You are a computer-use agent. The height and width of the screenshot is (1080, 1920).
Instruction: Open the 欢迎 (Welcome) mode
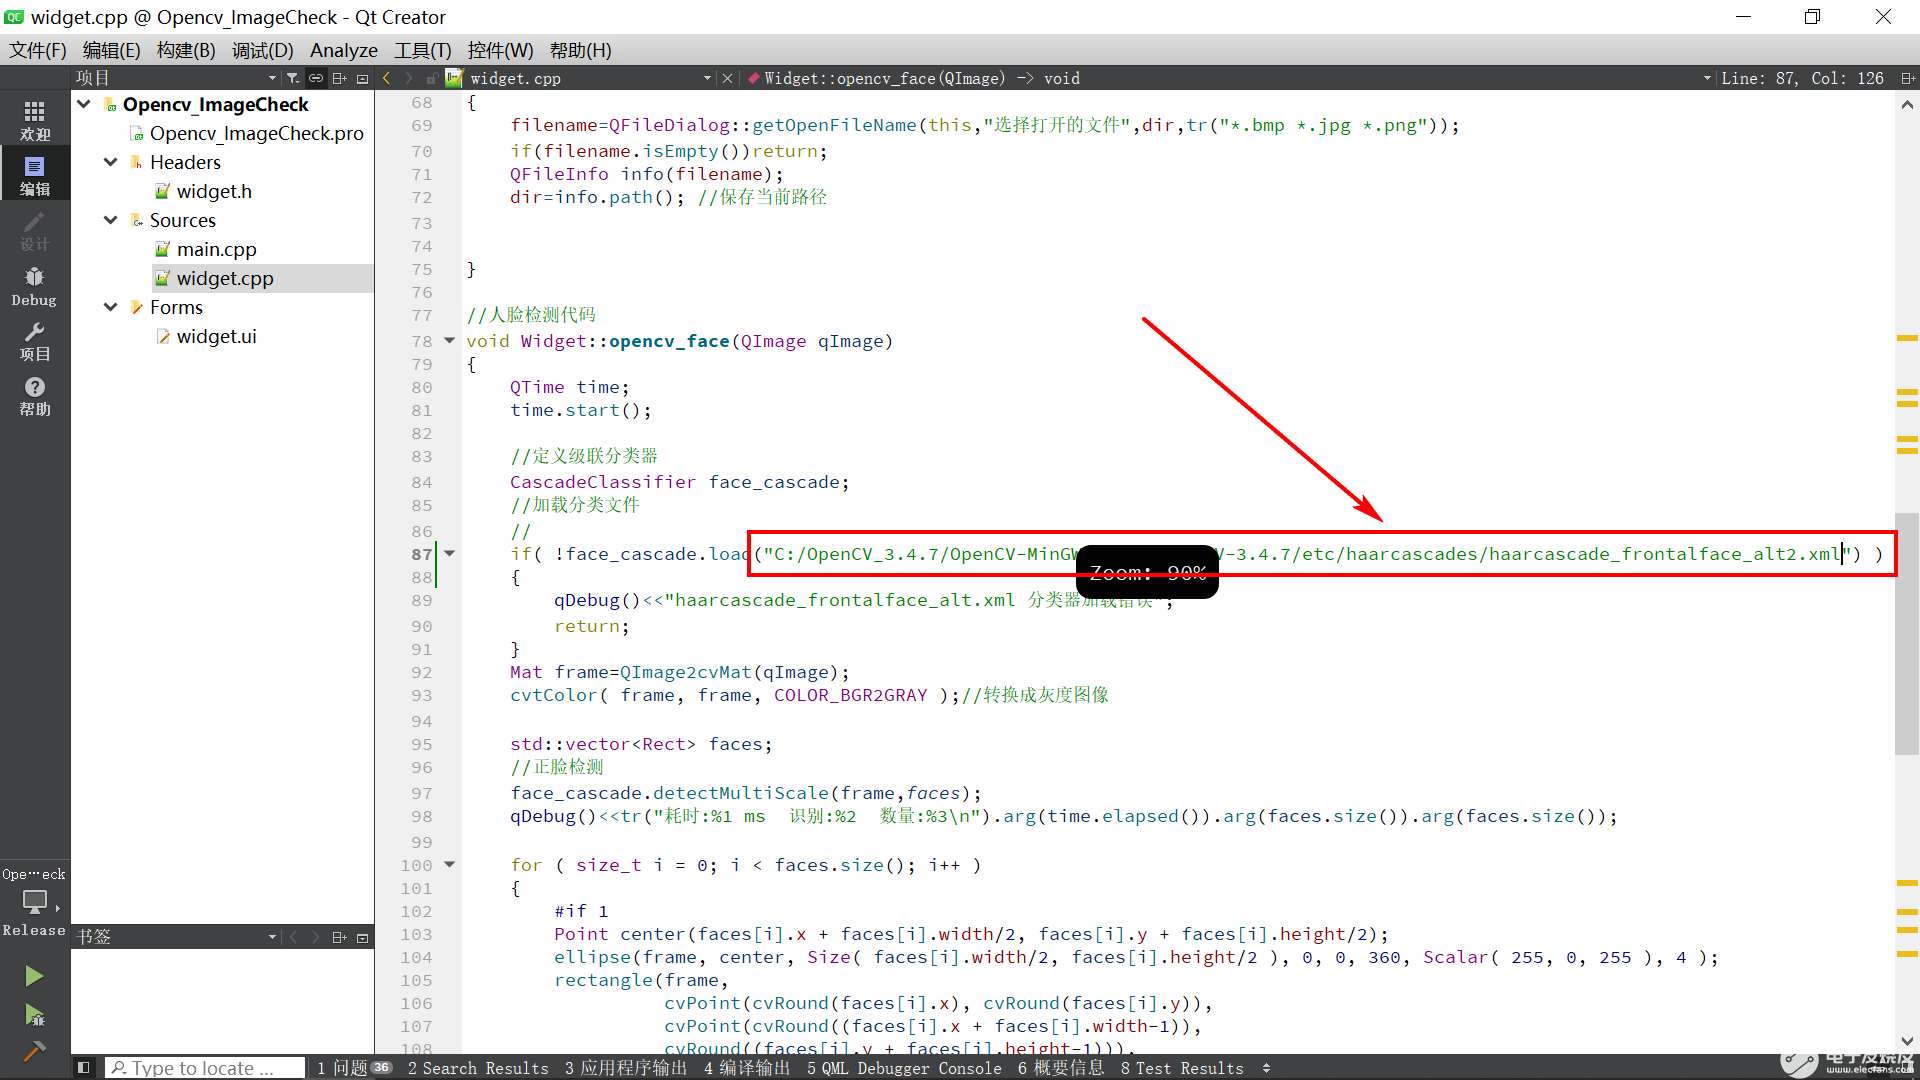tap(35, 120)
